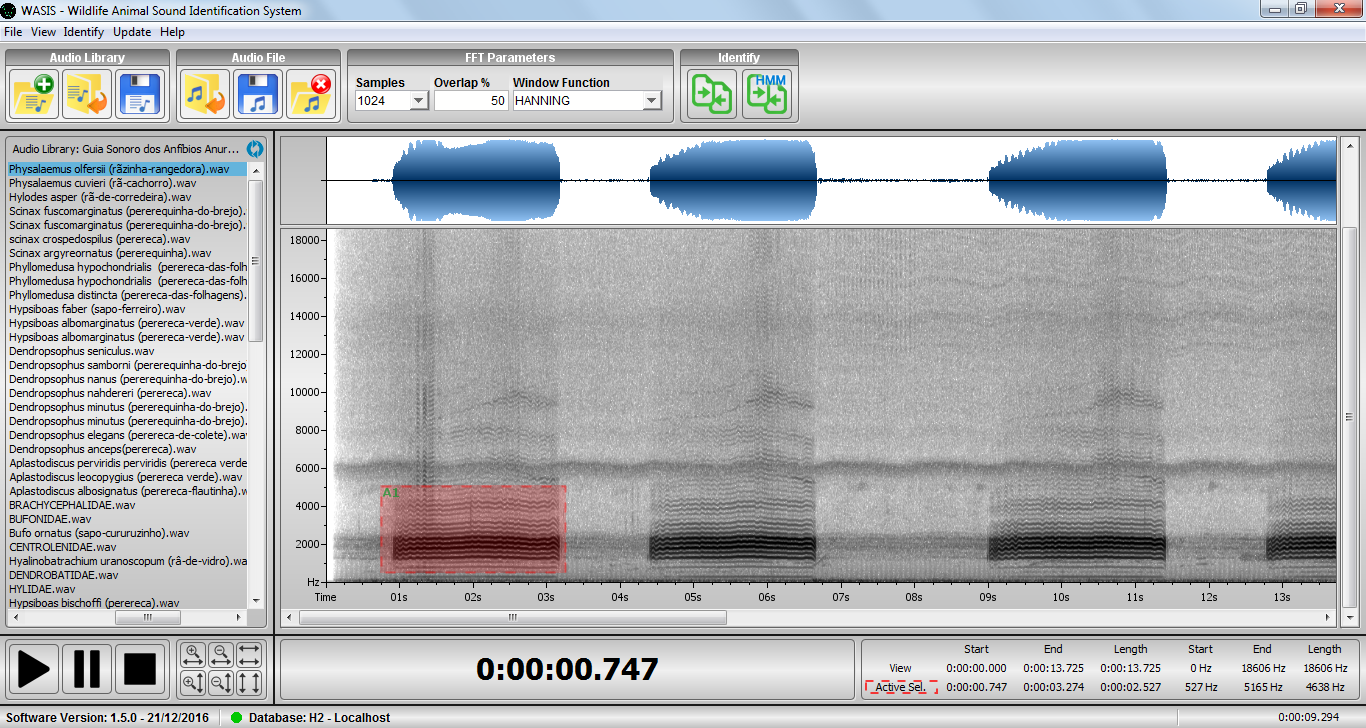The width and height of the screenshot is (1366, 728).
Task: Create a new audio library with the plus folder icon
Action: 35,95
